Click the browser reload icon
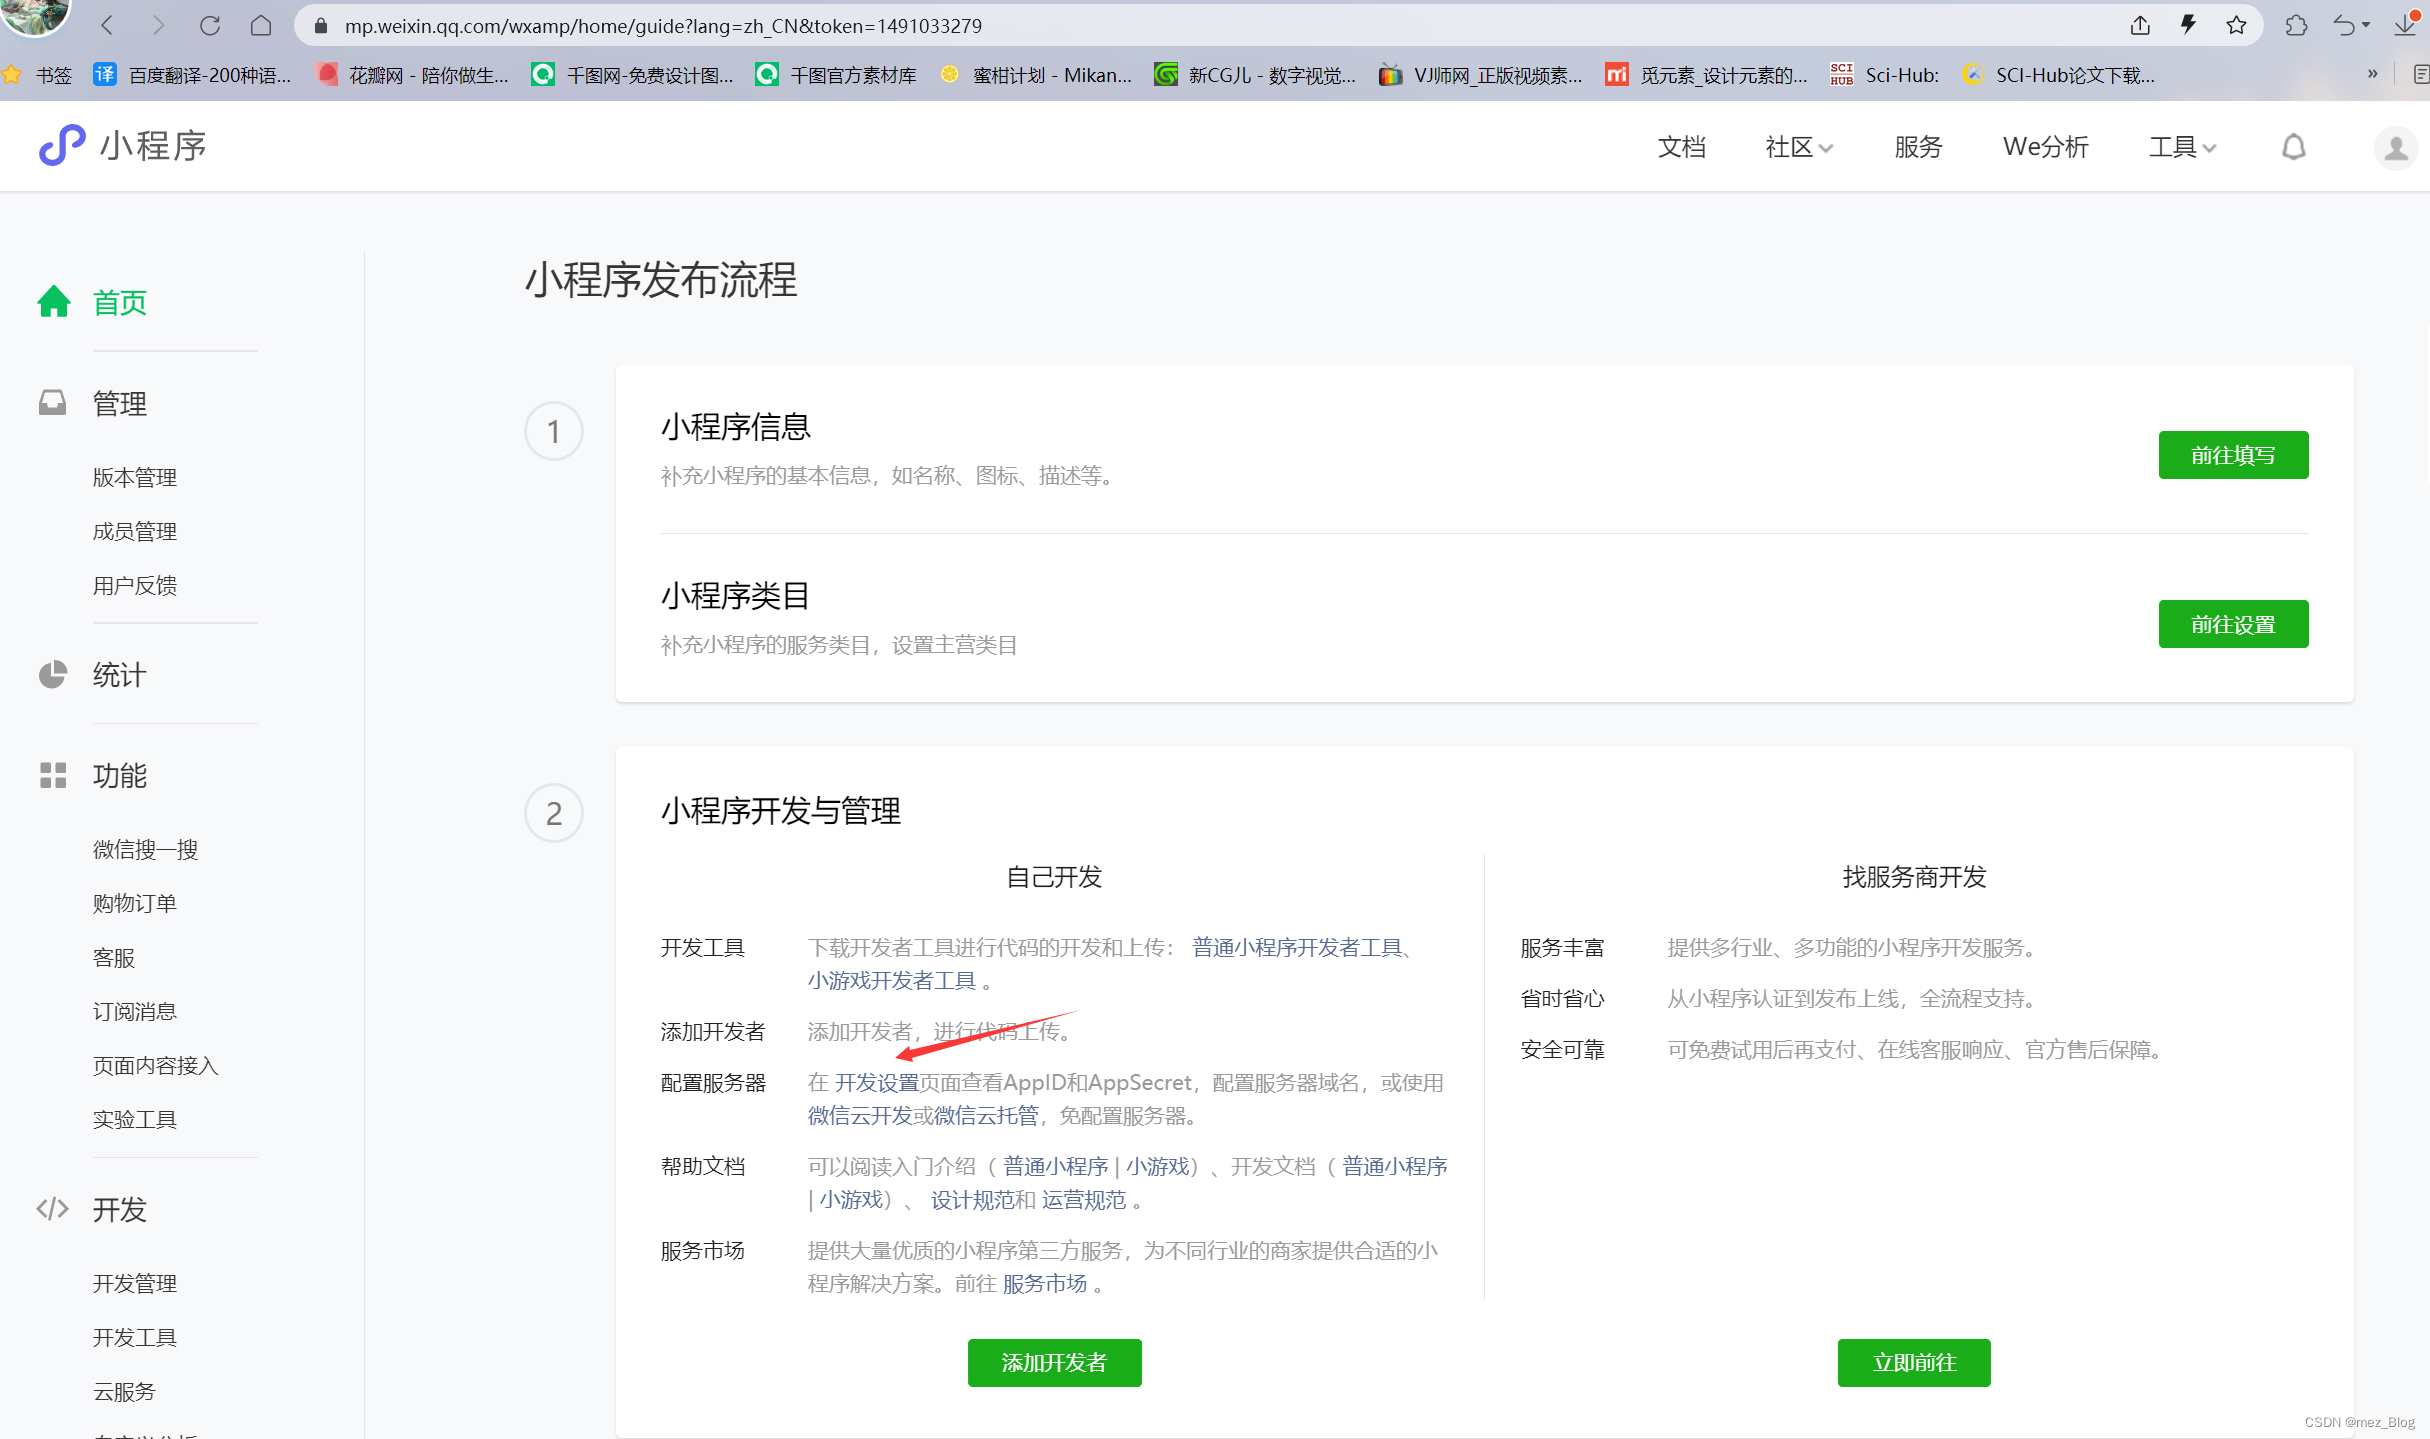The image size is (2430, 1439). click(209, 26)
